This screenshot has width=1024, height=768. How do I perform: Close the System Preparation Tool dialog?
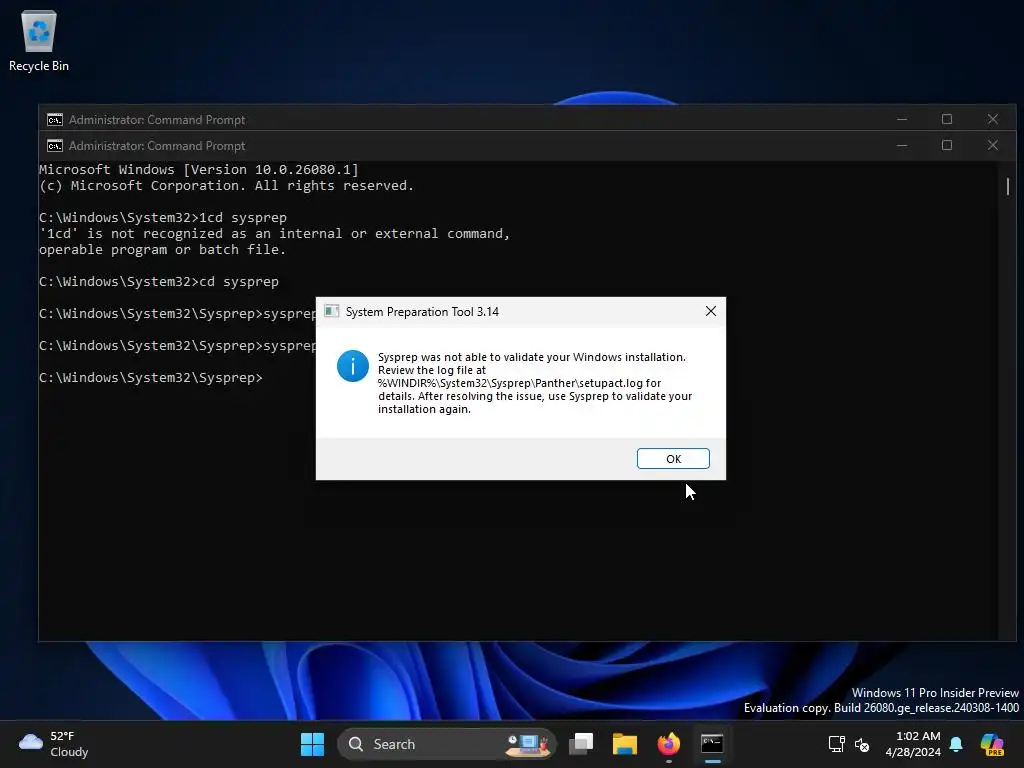point(711,312)
